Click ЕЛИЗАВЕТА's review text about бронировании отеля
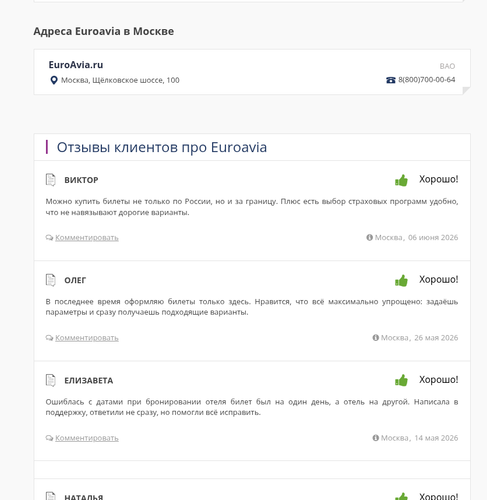 [252, 407]
